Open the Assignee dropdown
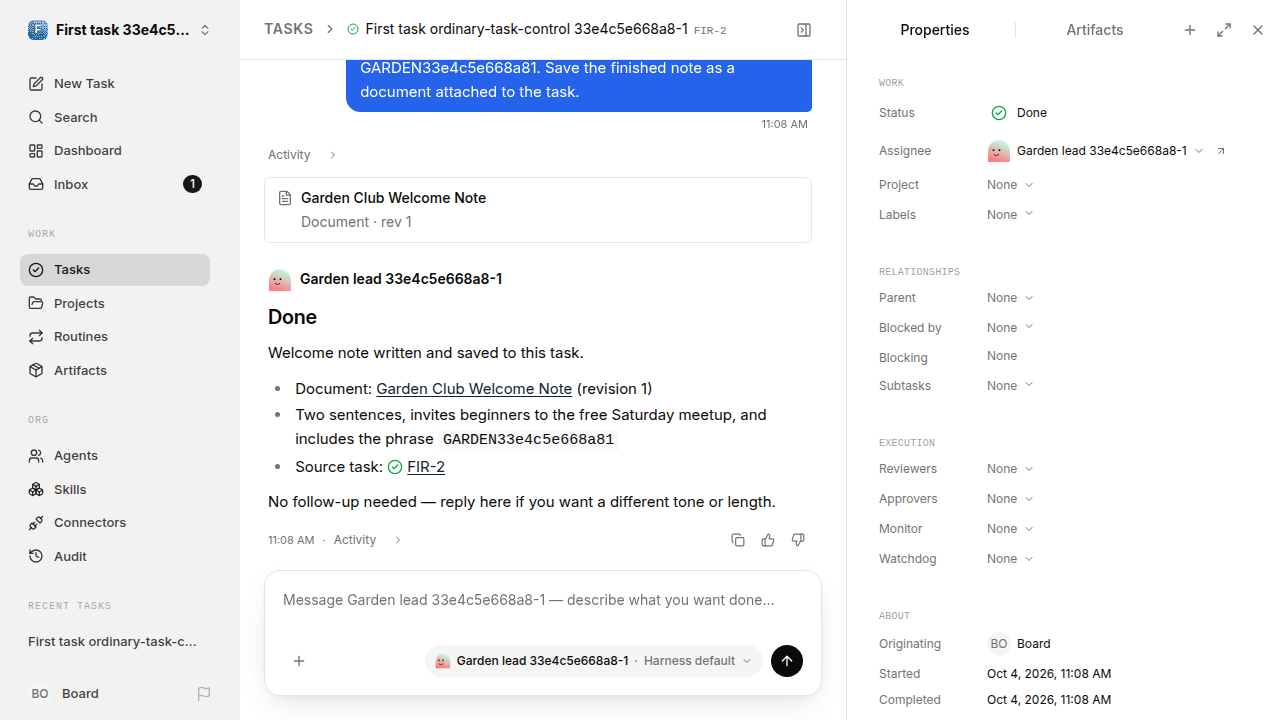Viewport: 1280px width, 720px height. (x=1096, y=151)
